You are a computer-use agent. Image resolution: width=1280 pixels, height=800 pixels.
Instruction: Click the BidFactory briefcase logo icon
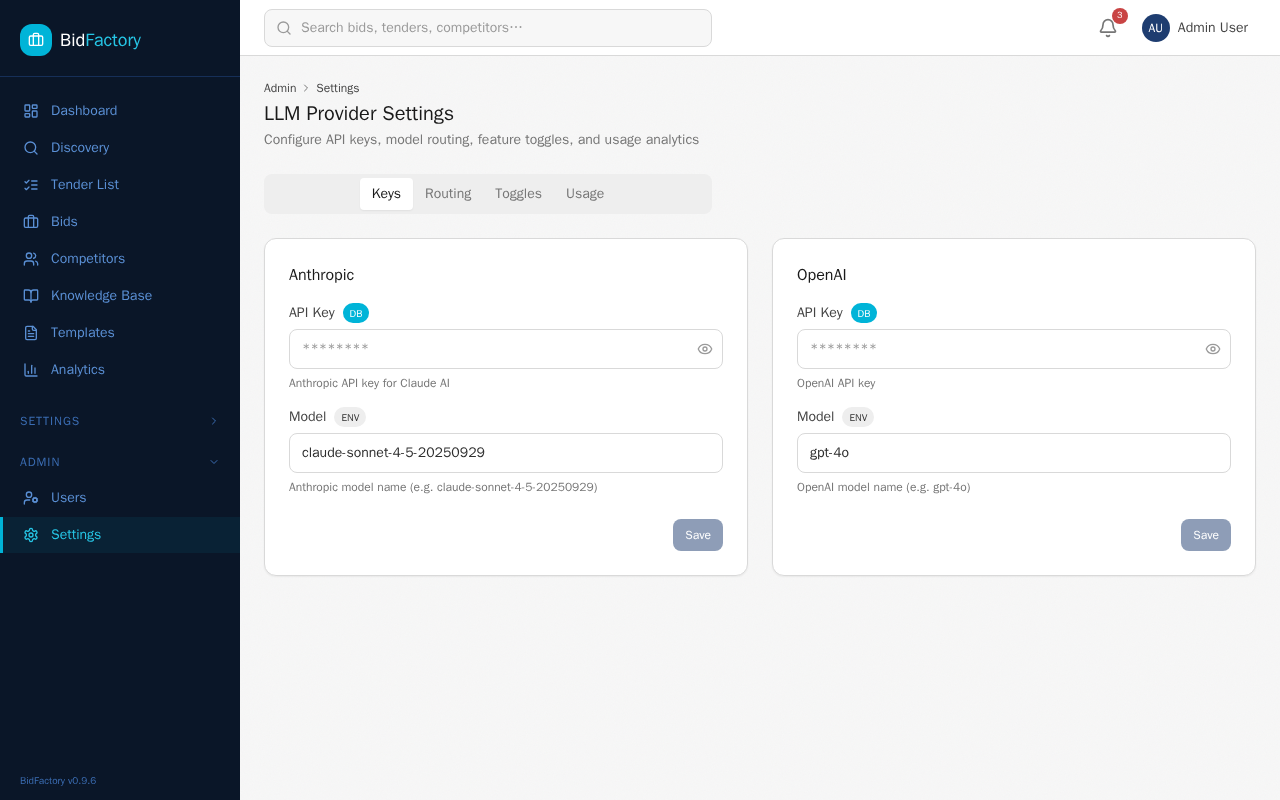coord(36,40)
